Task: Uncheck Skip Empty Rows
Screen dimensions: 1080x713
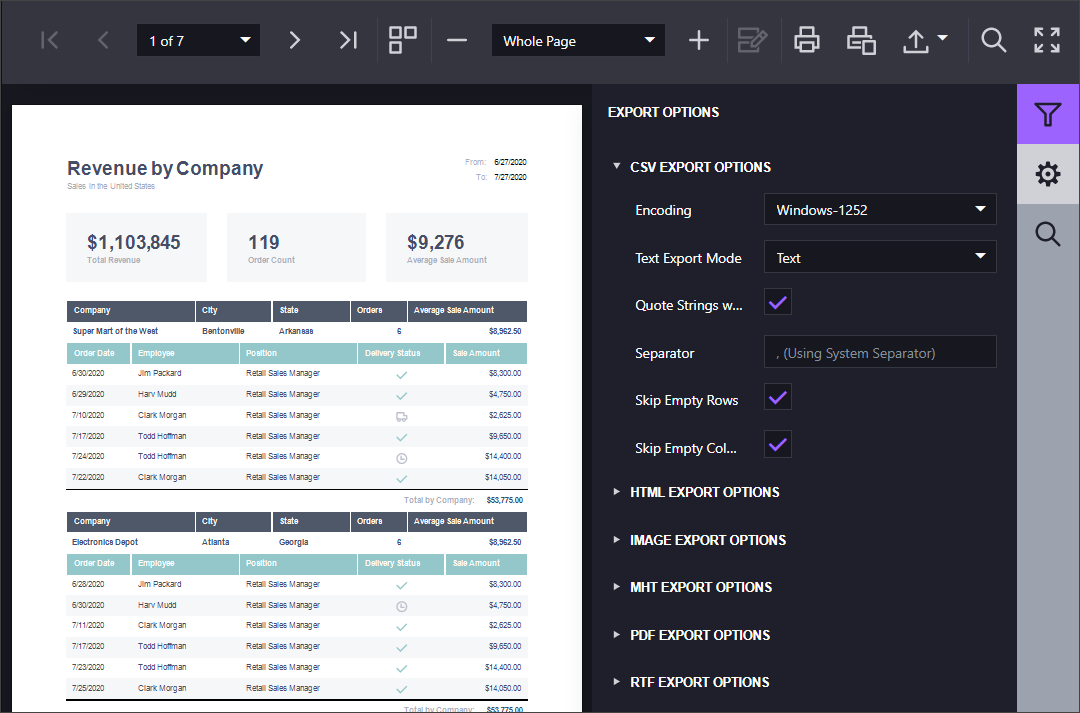Action: pyautogui.click(x=778, y=397)
